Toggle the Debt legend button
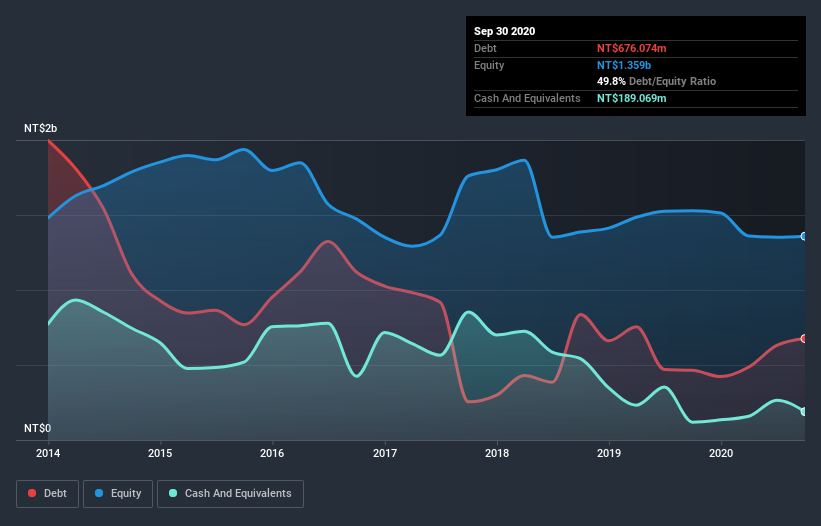821x526 pixels. coord(47,494)
